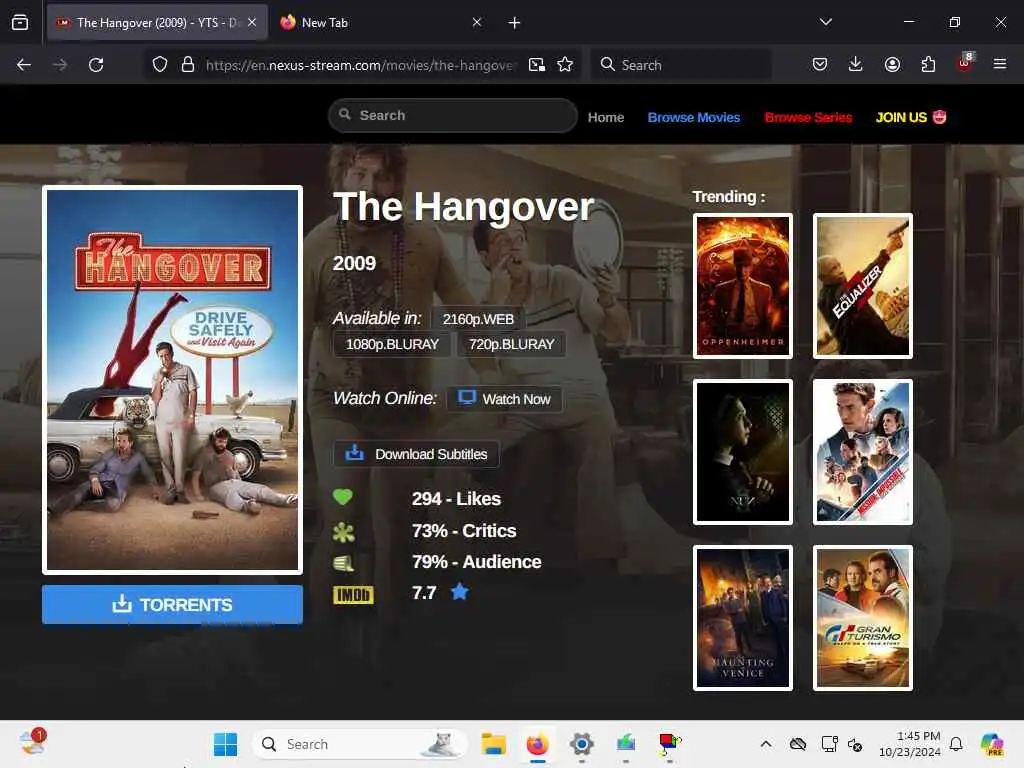Click the Windows taskbar Search box
This screenshot has height=768, width=1024.
(x=359, y=744)
